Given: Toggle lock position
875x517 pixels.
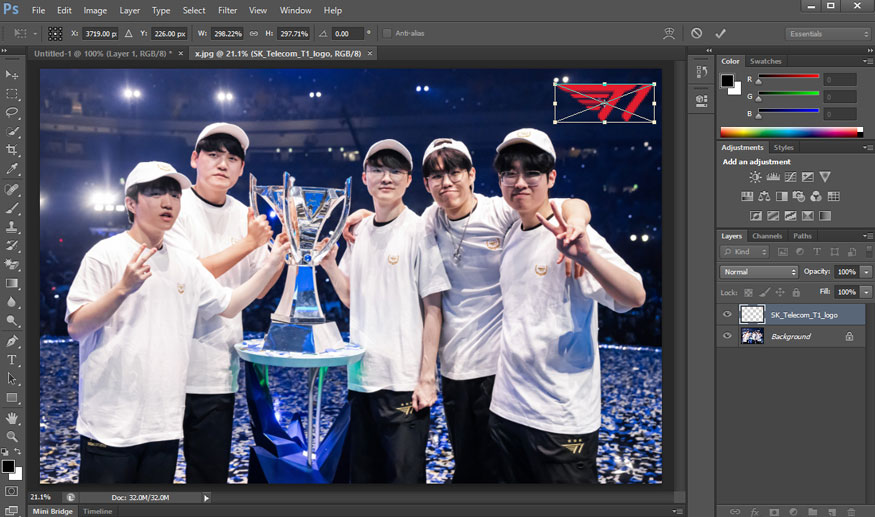Looking at the screenshot, I should coord(780,293).
